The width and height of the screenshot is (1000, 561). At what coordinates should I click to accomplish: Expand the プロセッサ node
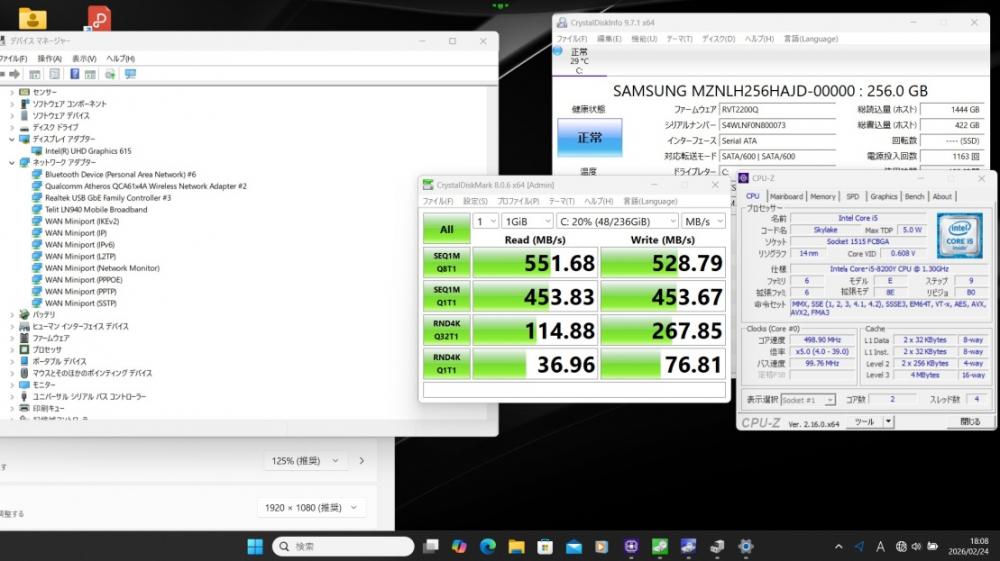tap(11, 349)
